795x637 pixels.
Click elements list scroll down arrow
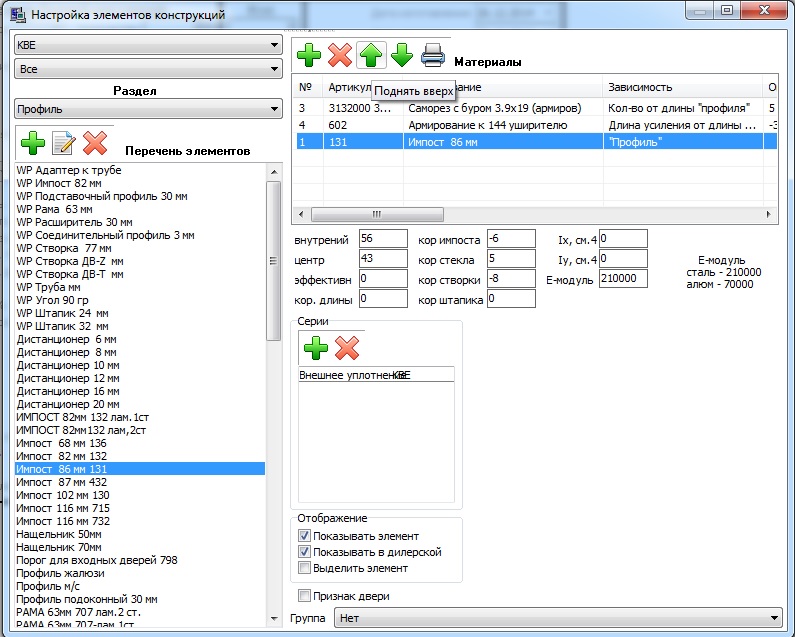(x=274, y=619)
